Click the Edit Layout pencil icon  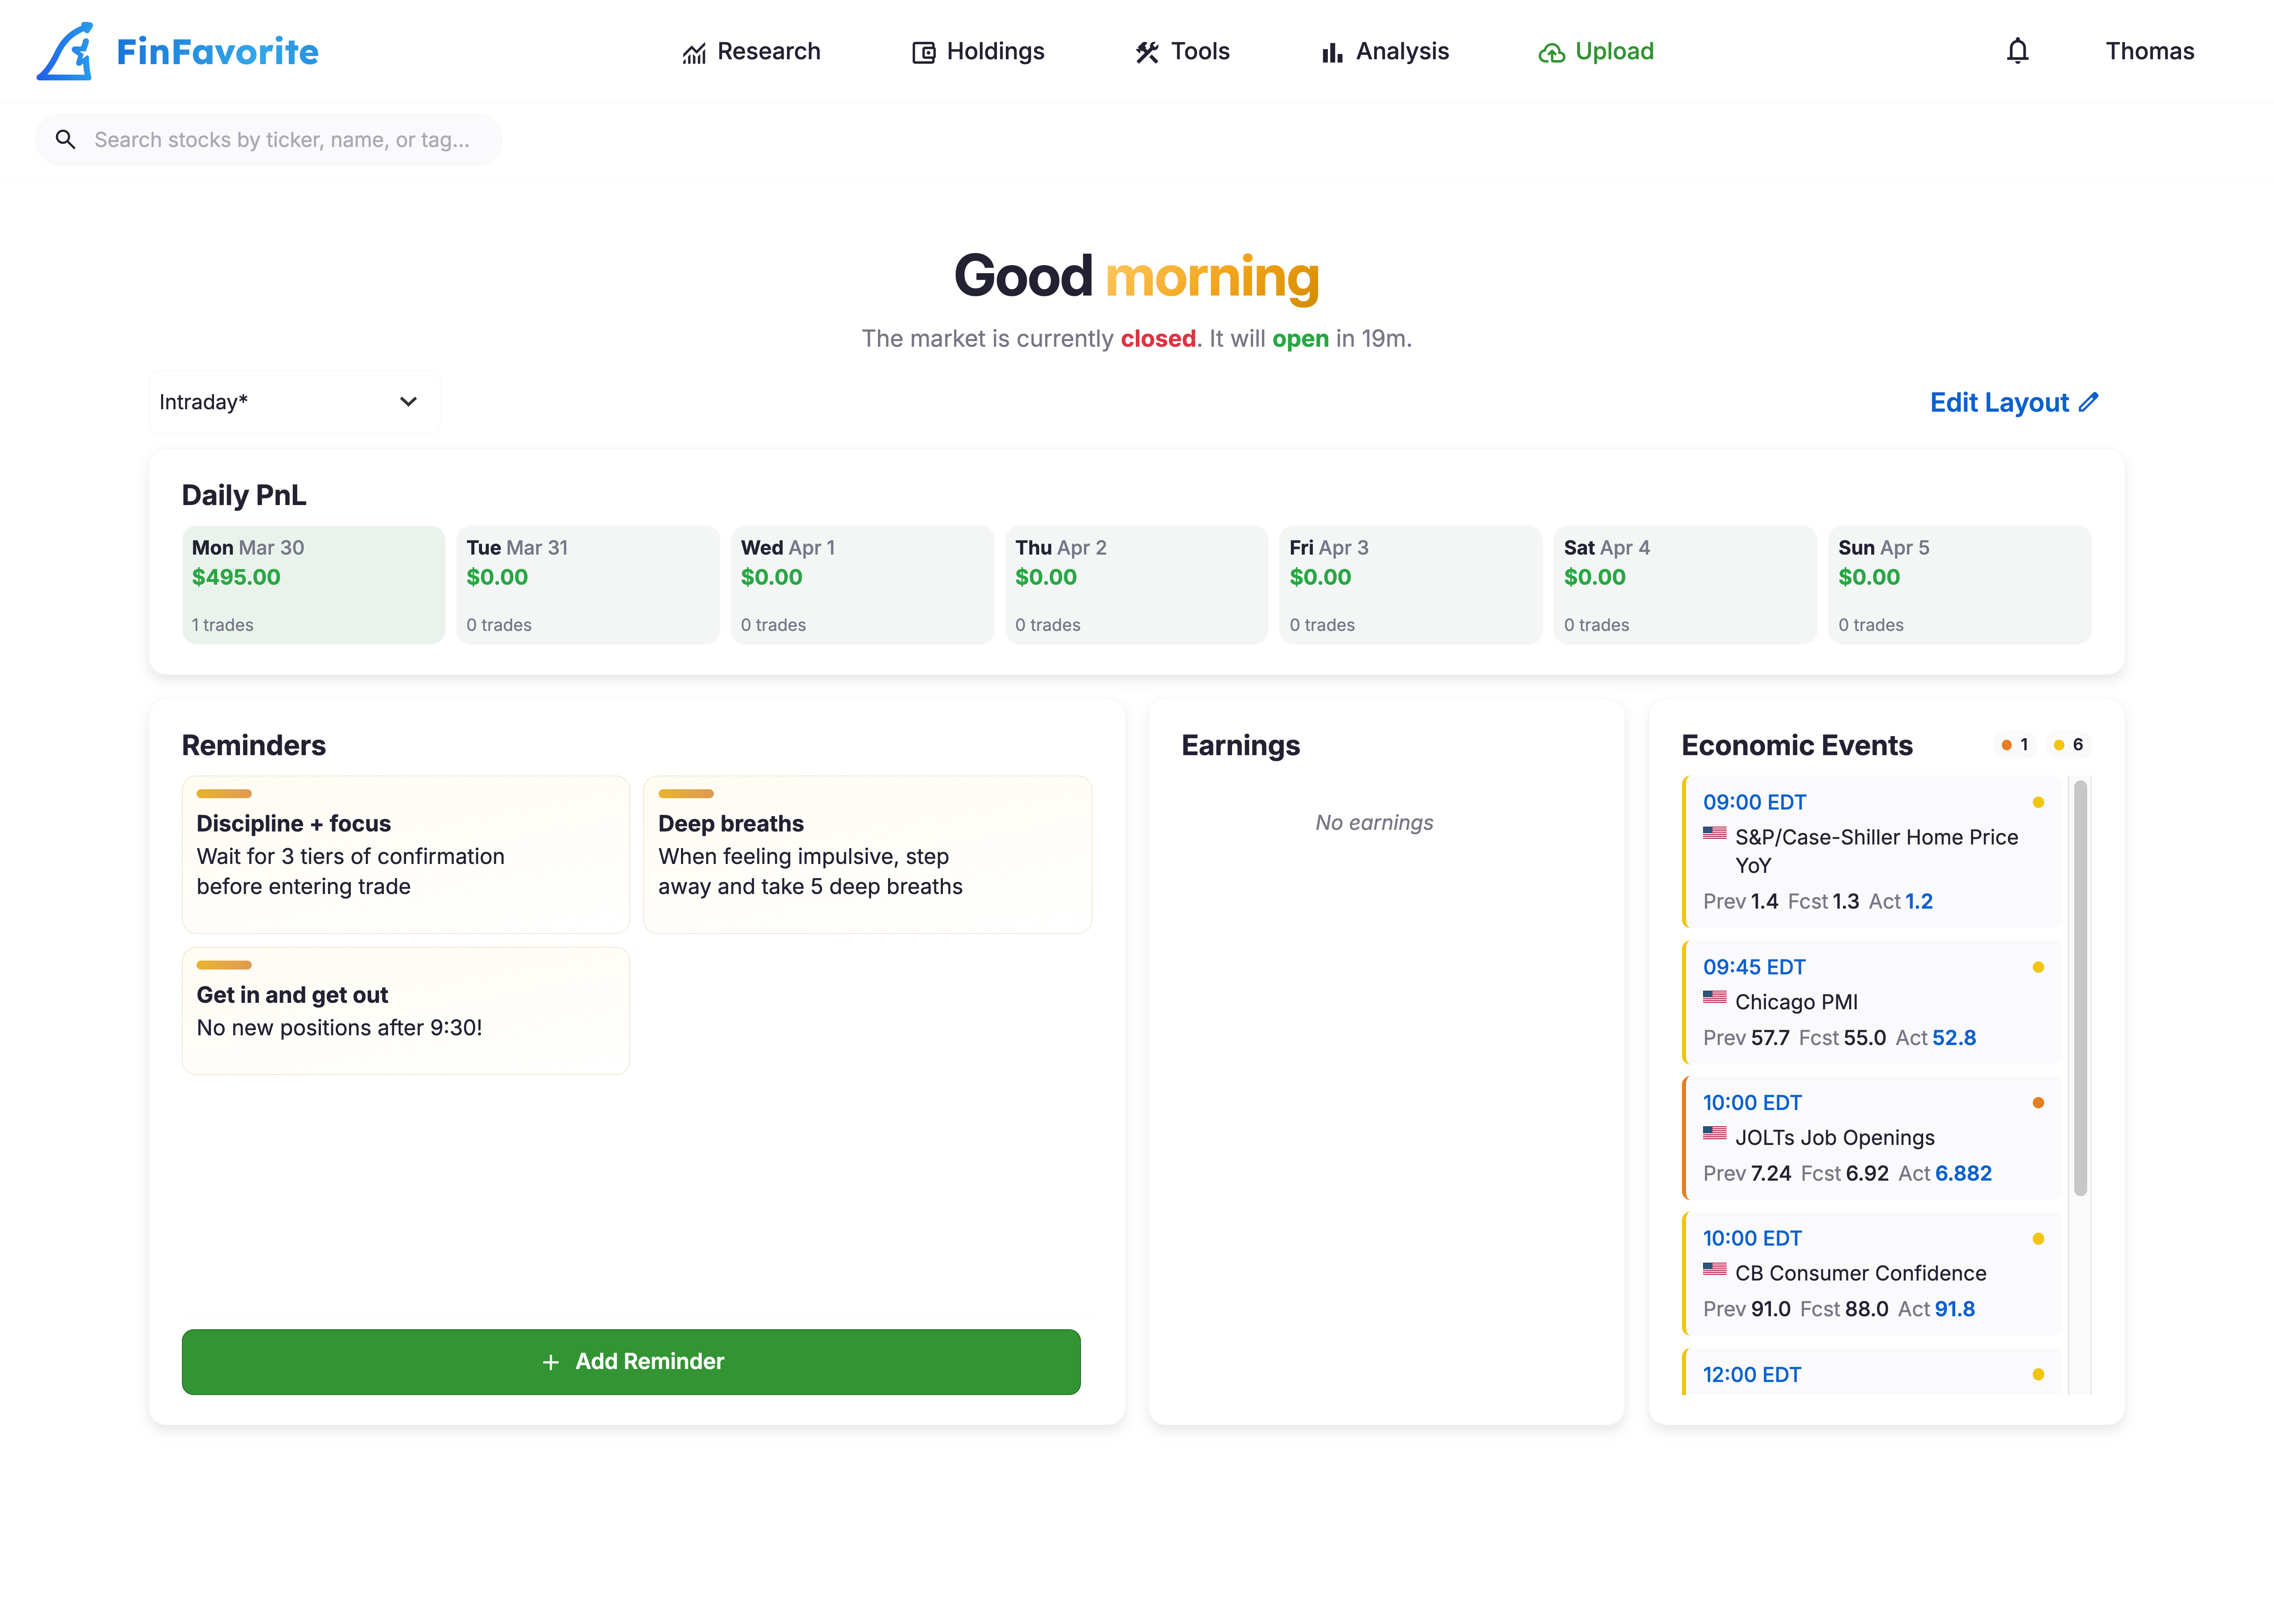pyautogui.click(x=2088, y=402)
